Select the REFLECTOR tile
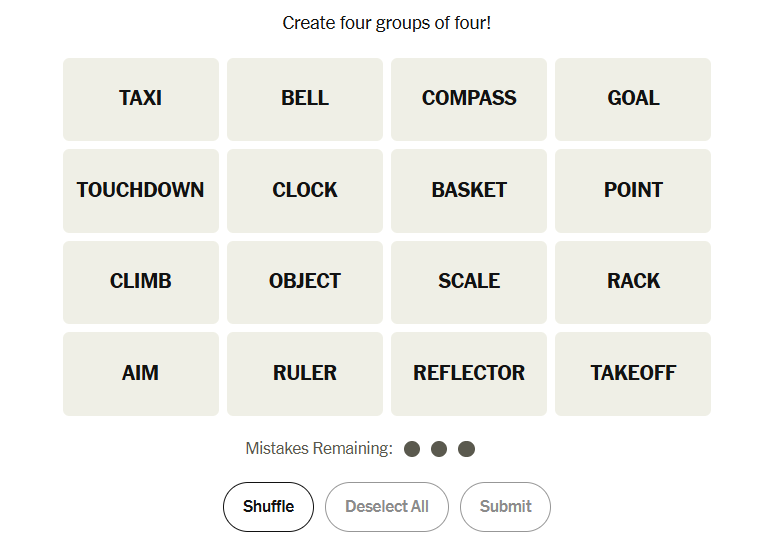Screen dimensions: 778x548 pyautogui.click(x=468, y=374)
